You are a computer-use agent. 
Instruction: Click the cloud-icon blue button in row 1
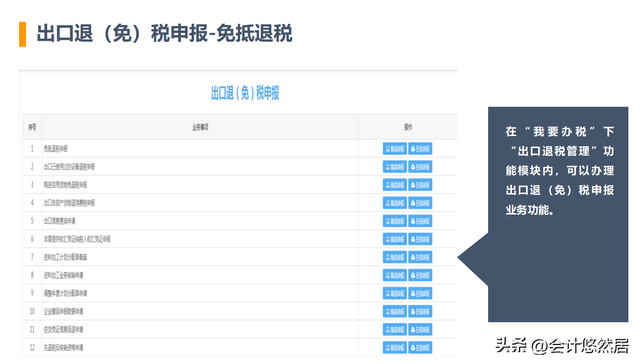[420, 149]
